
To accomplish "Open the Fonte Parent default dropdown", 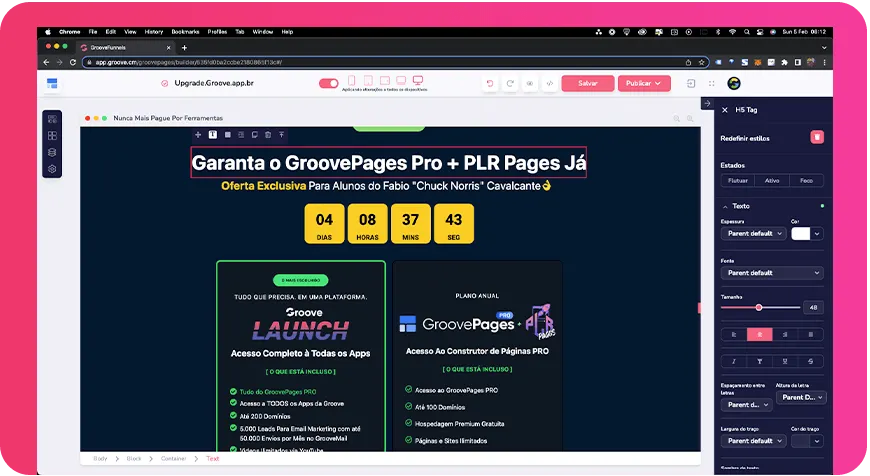I will 772,273.
